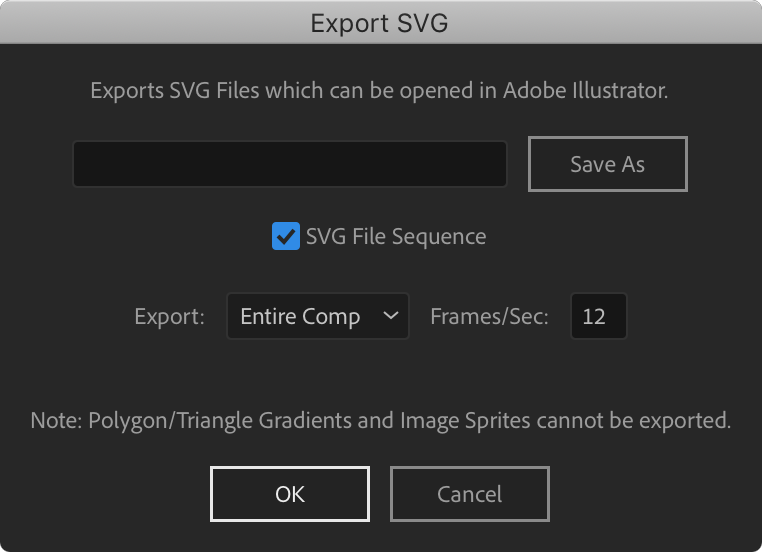The height and width of the screenshot is (552, 762).
Task: Open the Entire Comp export dropdown
Action: coord(317,316)
